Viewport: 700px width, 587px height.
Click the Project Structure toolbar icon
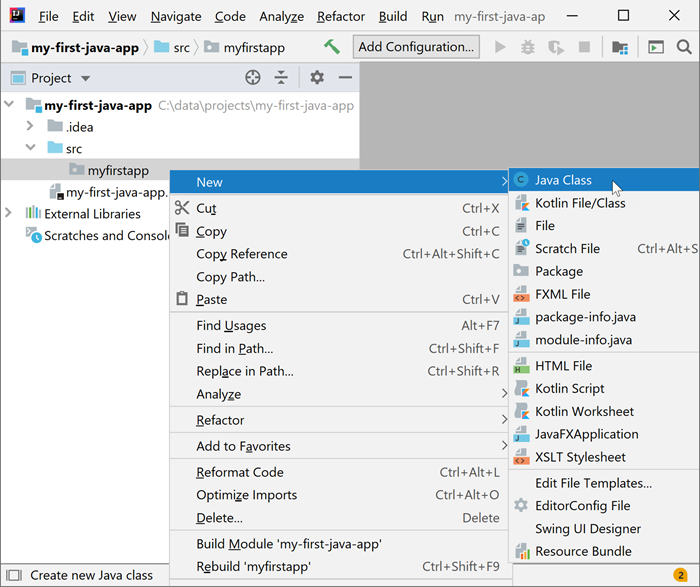tap(620, 47)
